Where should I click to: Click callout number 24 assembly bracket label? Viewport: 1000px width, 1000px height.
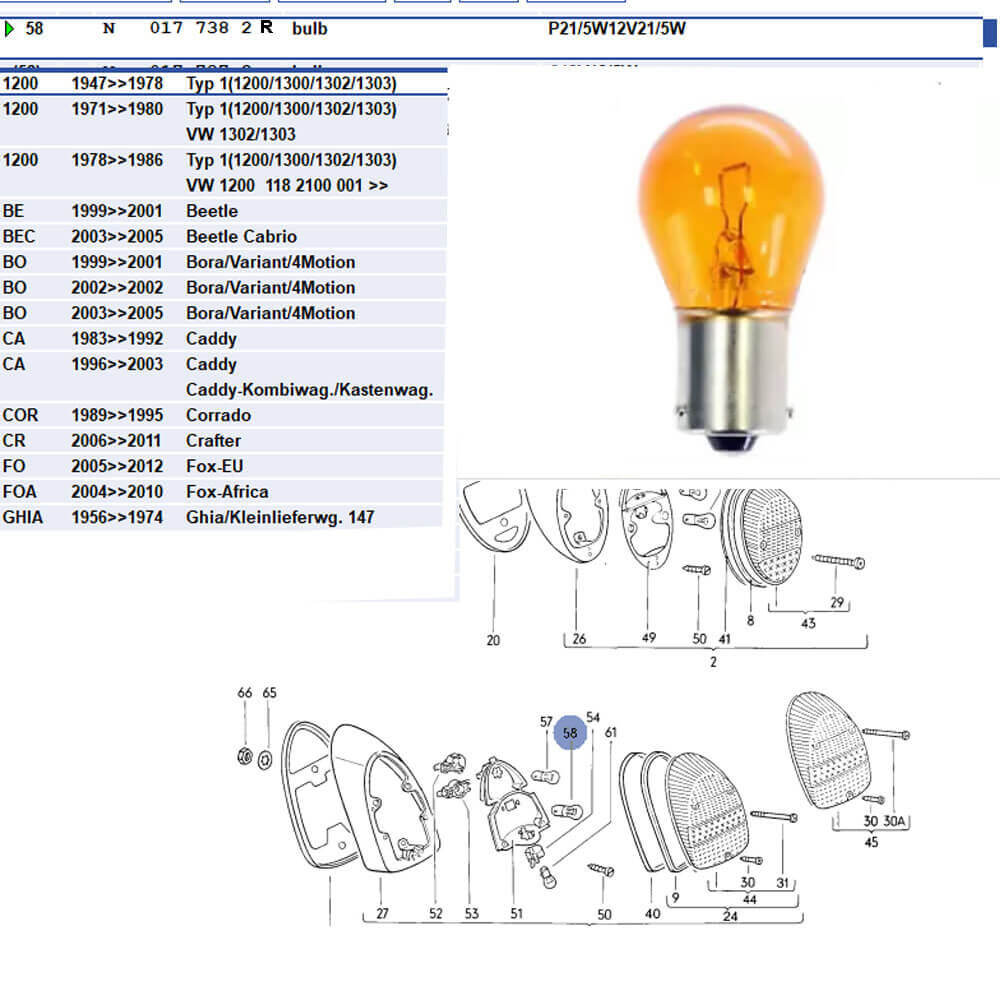[x=730, y=915]
